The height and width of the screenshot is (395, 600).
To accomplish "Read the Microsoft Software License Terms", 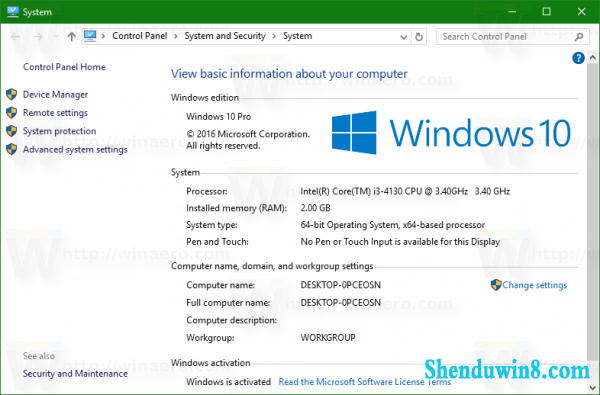I will point(365,382).
